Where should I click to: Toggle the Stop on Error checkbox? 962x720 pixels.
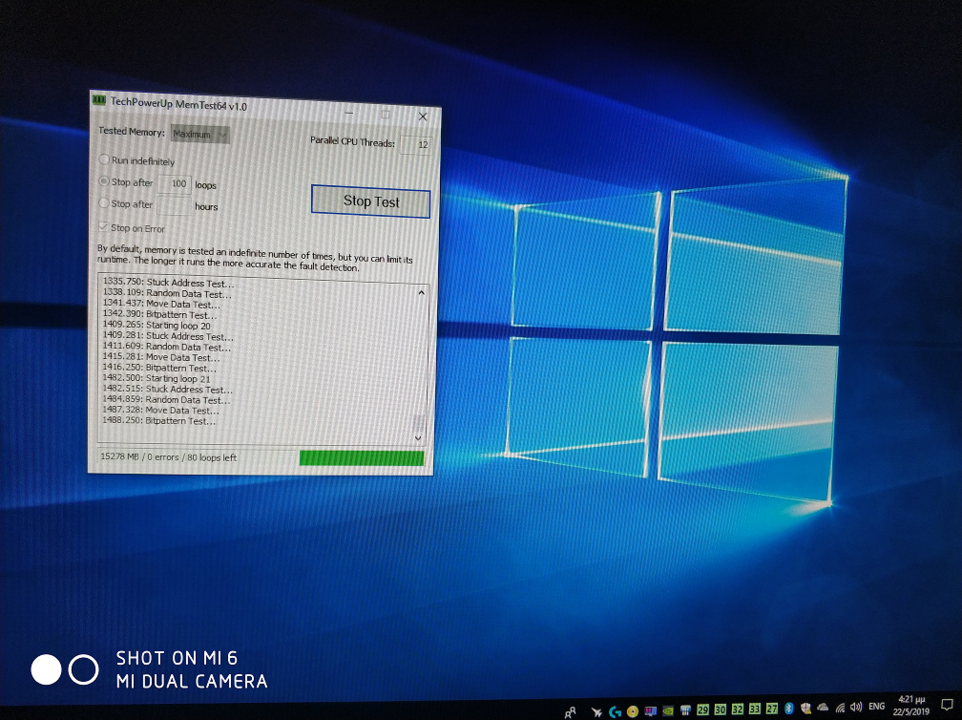pyautogui.click(x=103, y=227)
